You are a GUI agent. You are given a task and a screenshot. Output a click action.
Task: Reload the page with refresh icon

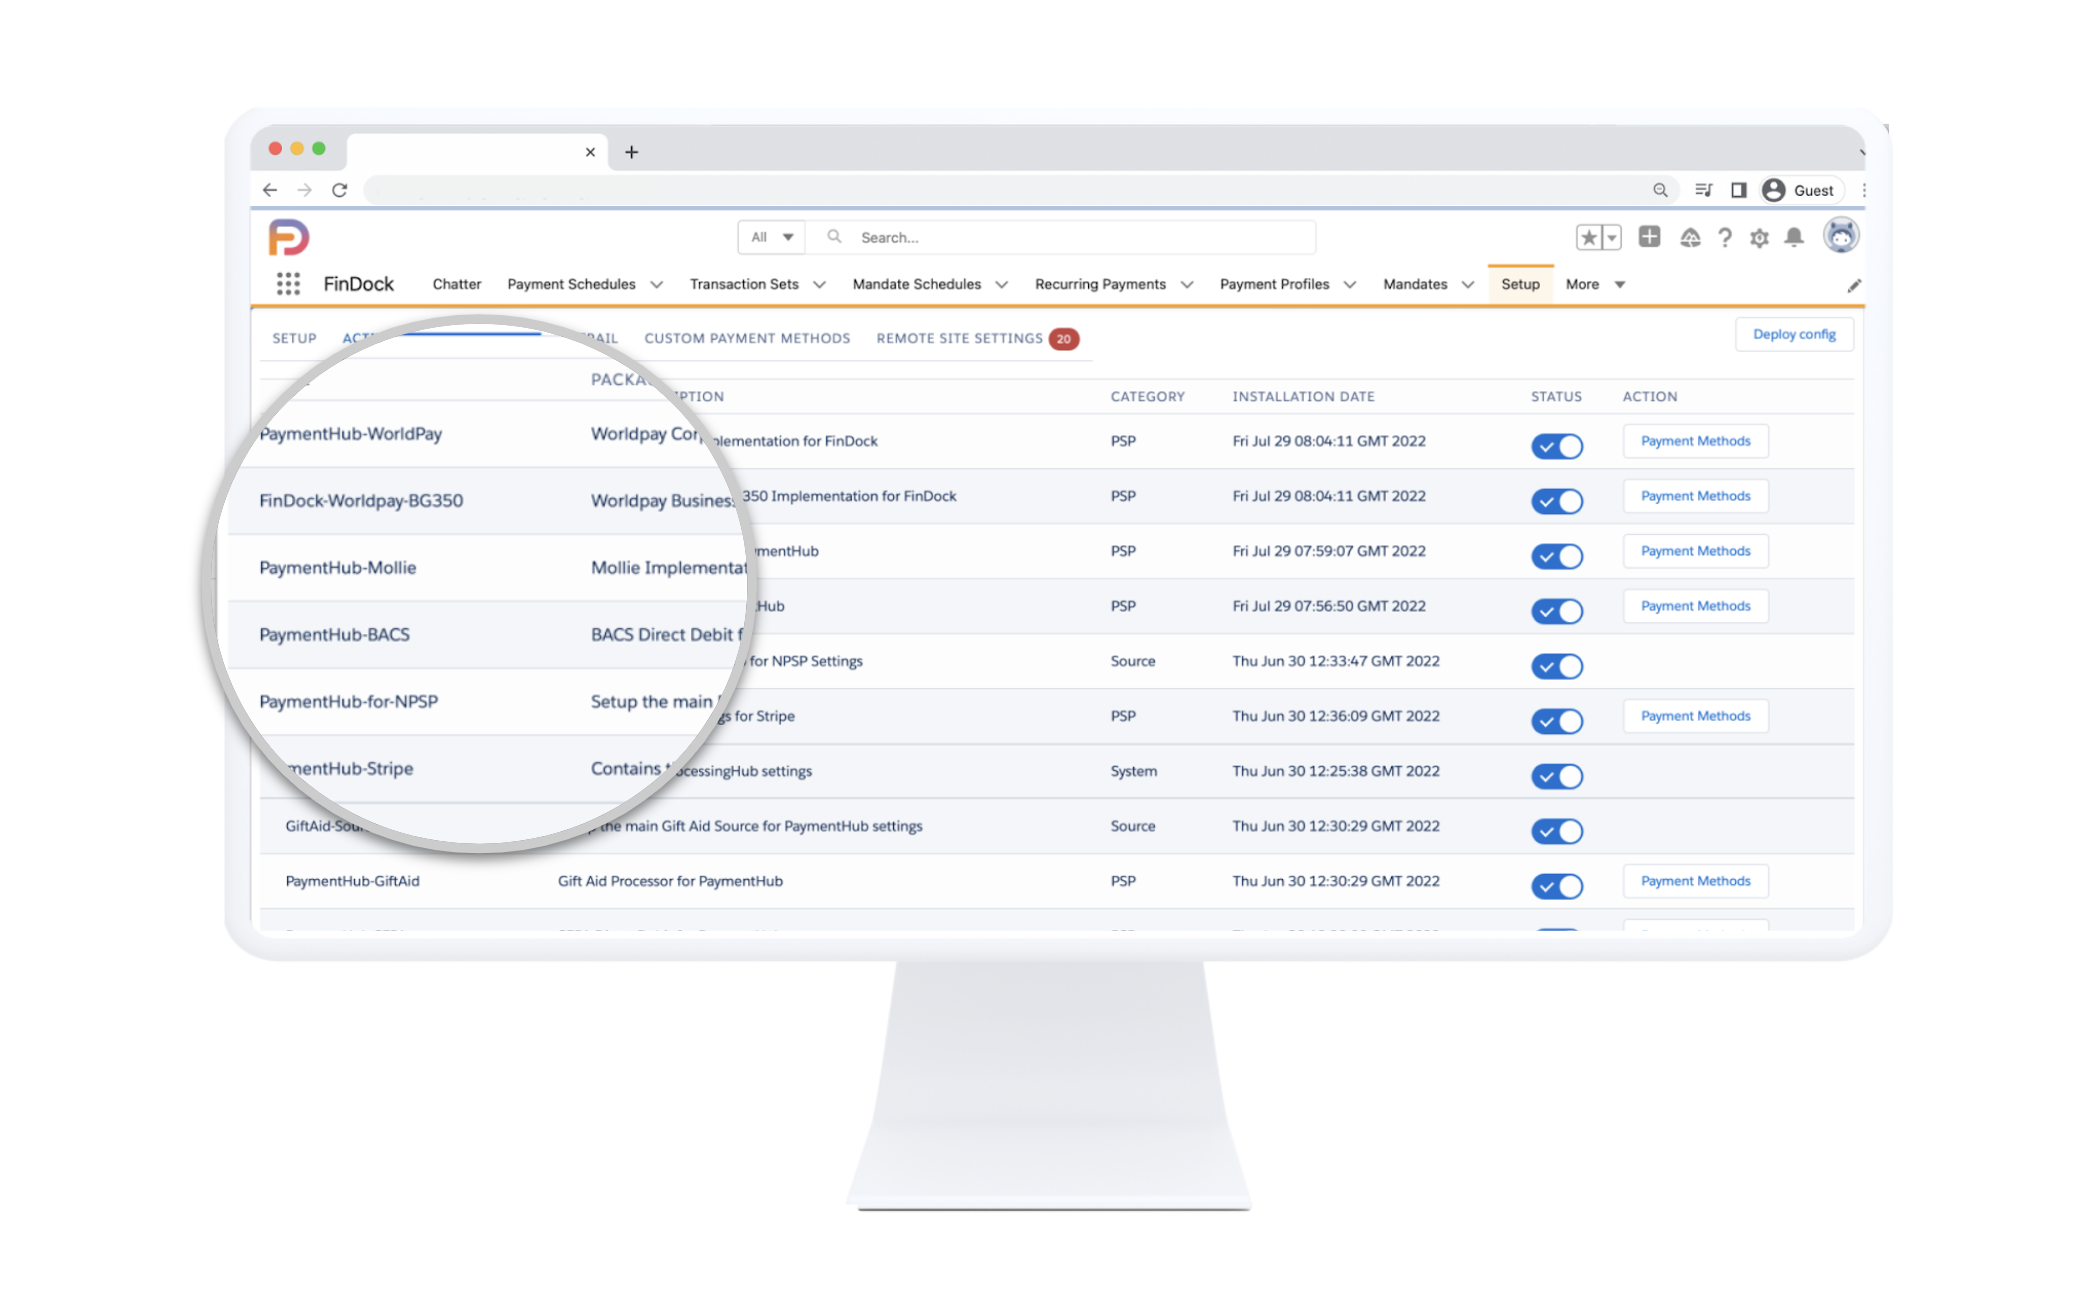click(340, 190)
